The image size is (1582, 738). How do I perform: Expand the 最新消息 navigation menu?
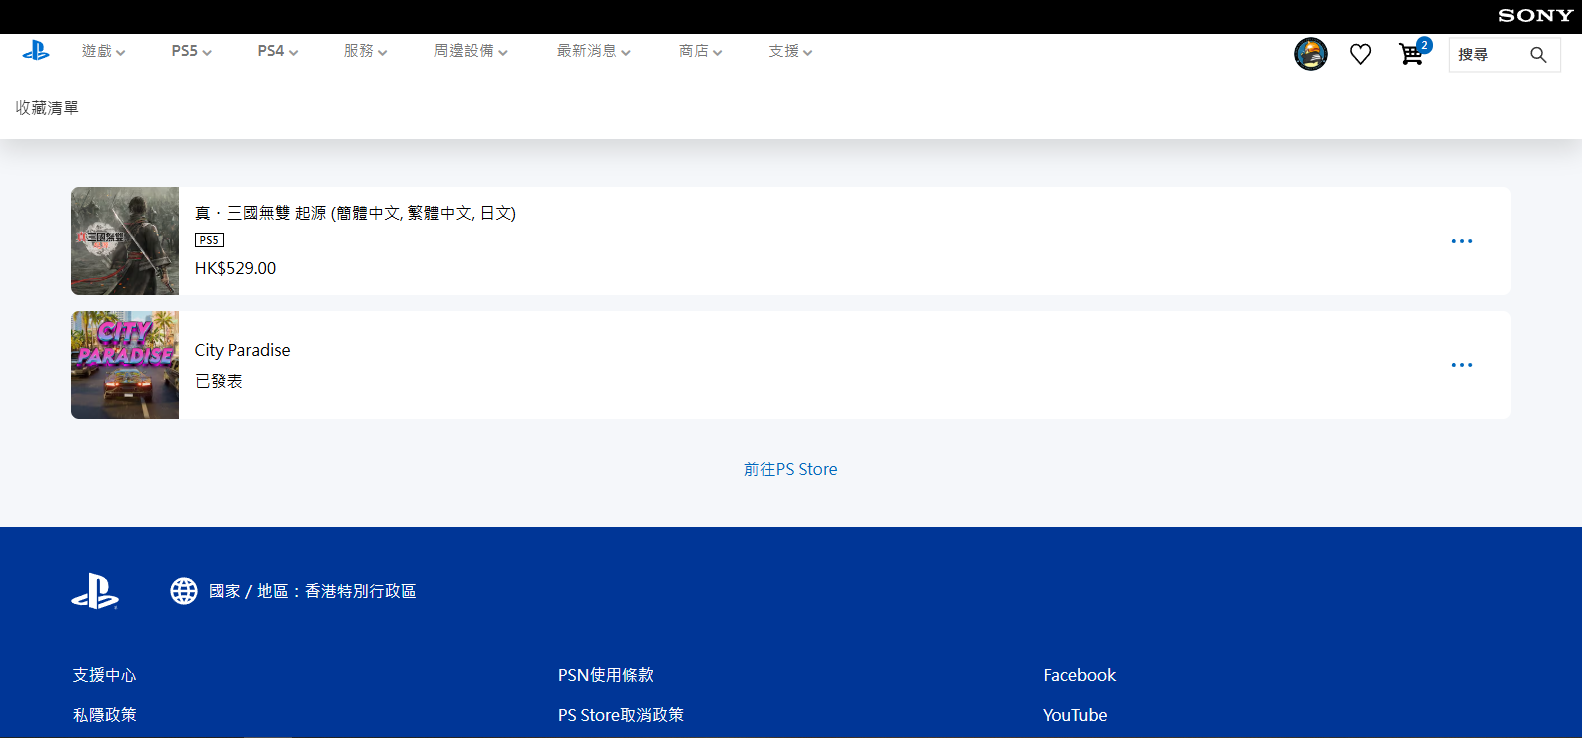pyautogui.click(x=593, y=51)
